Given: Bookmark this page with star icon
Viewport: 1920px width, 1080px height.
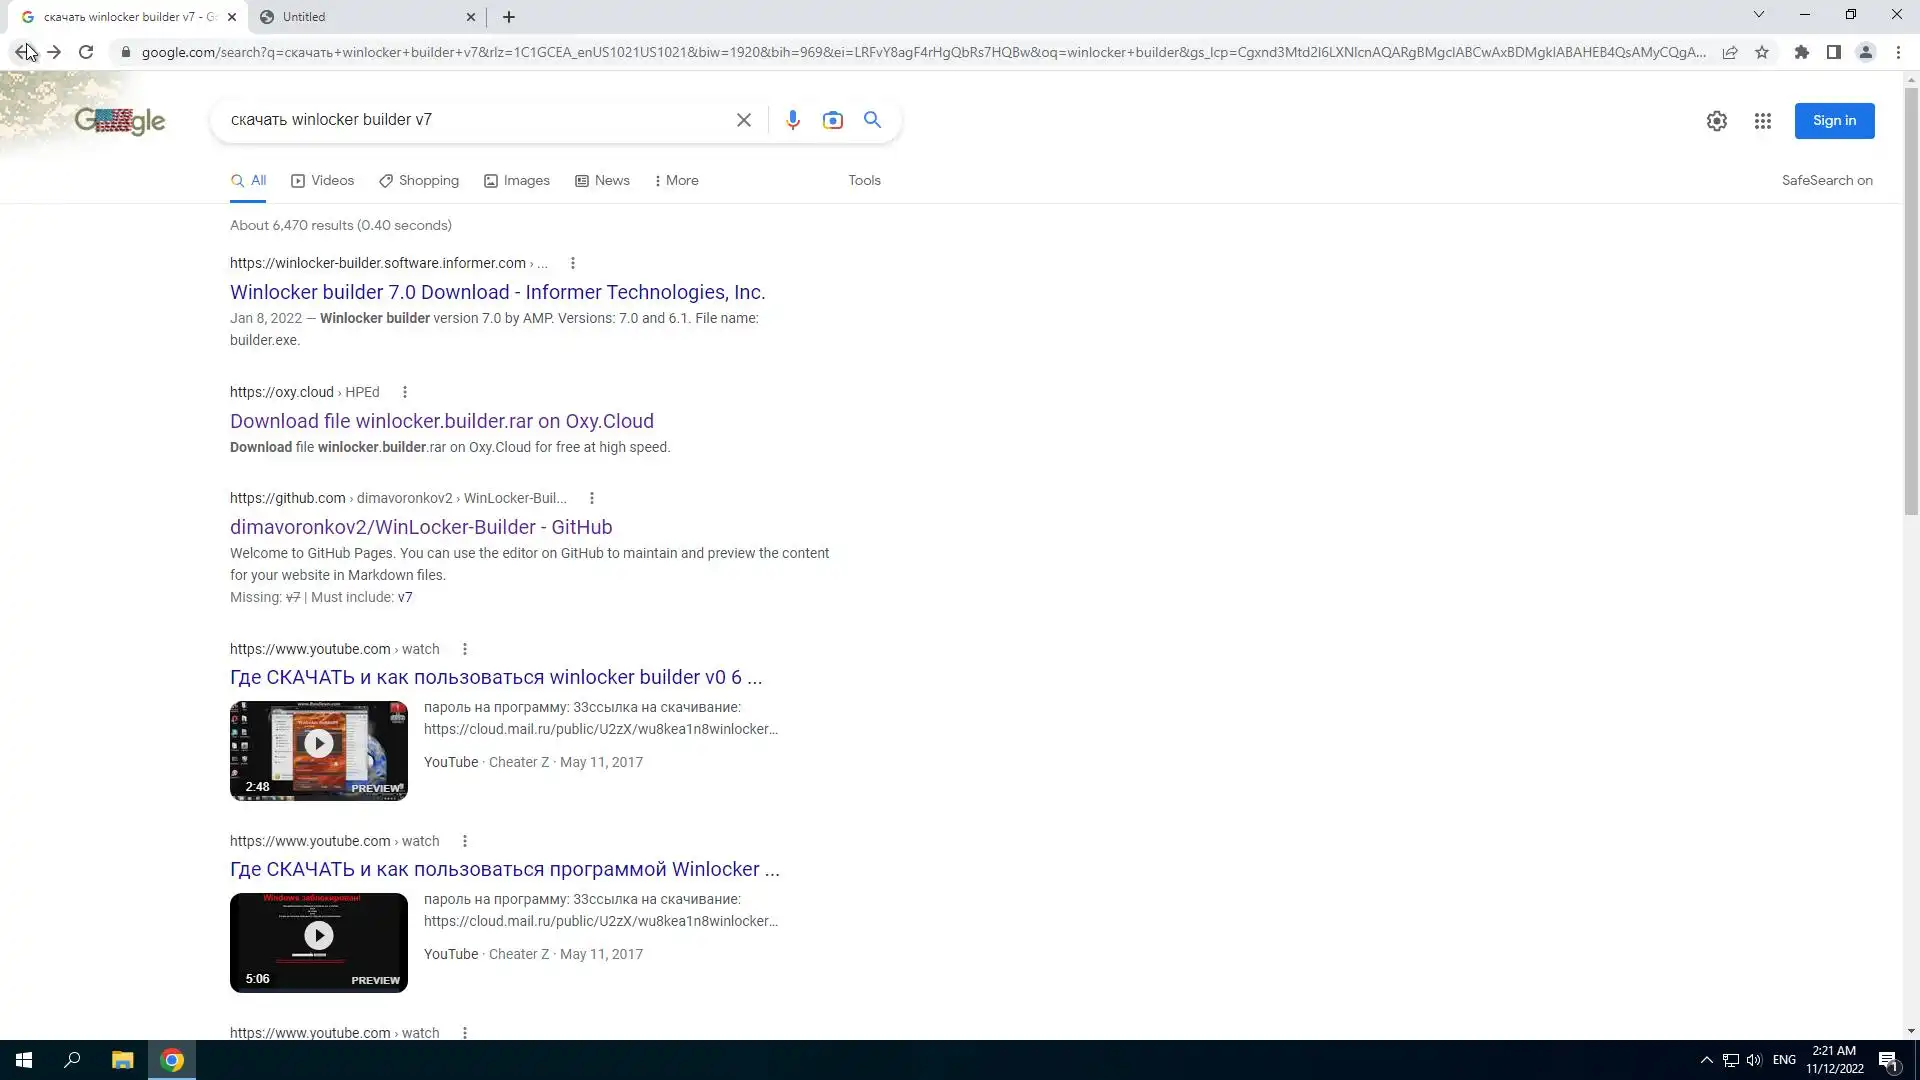Looking at the screenshot, I should (1762, 52).
